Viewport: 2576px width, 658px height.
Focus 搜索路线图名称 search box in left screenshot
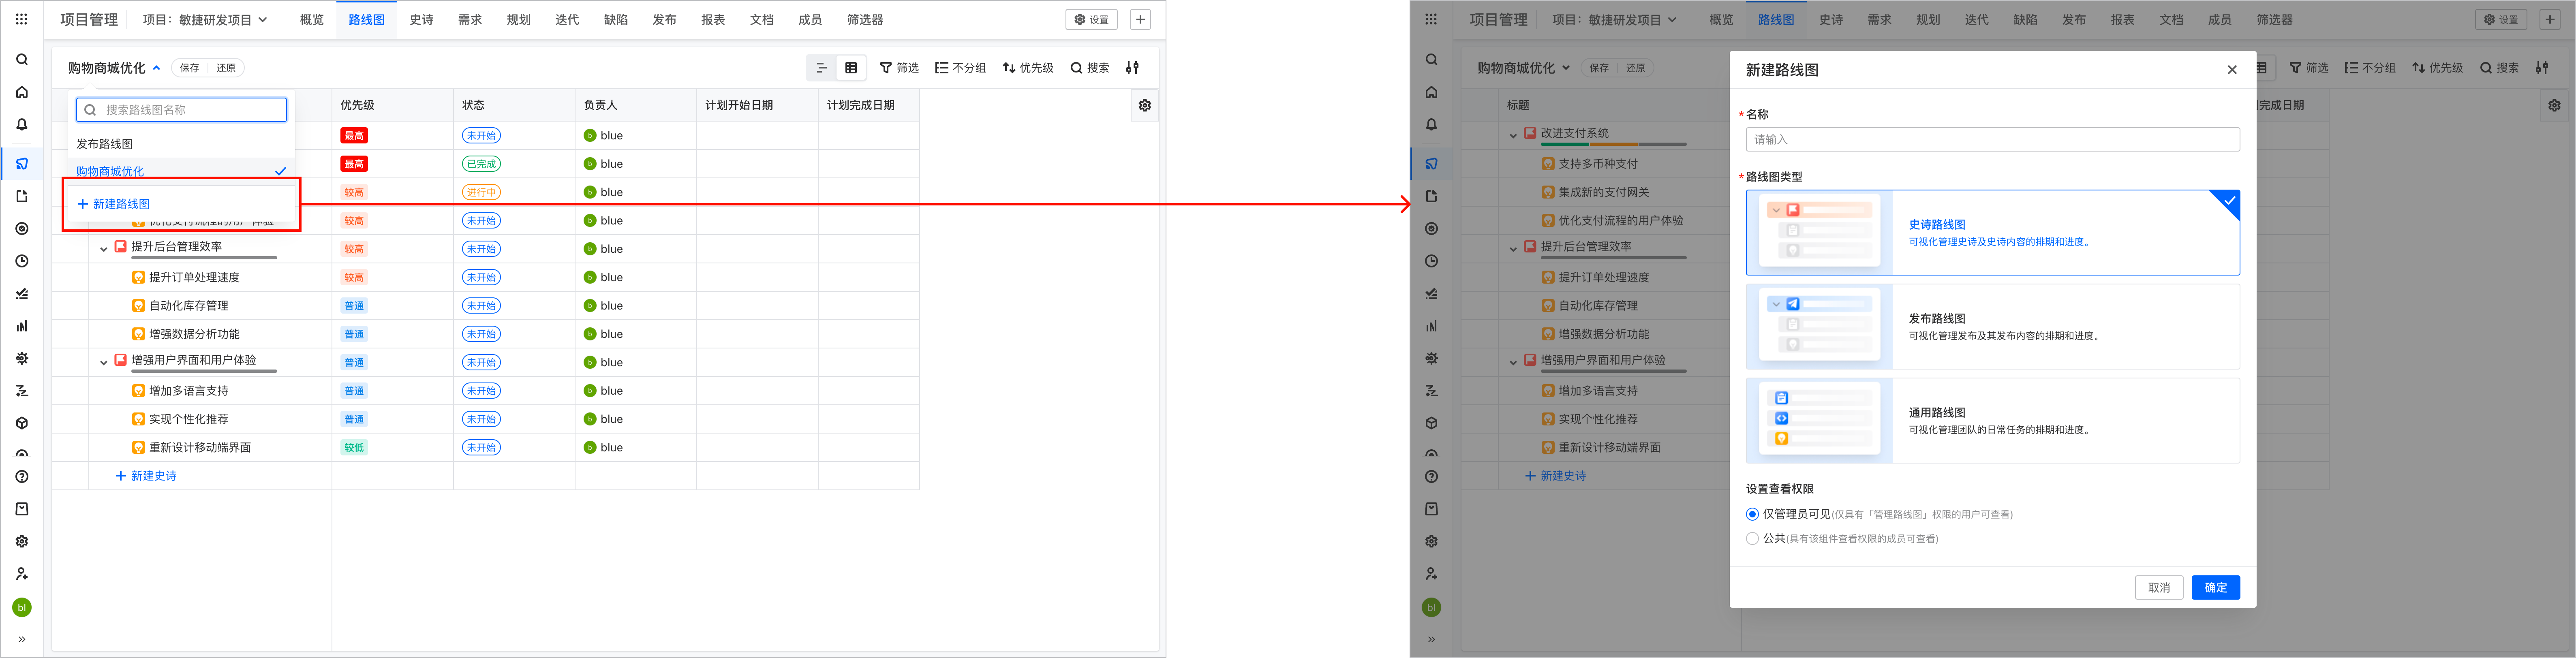(181, 110)
